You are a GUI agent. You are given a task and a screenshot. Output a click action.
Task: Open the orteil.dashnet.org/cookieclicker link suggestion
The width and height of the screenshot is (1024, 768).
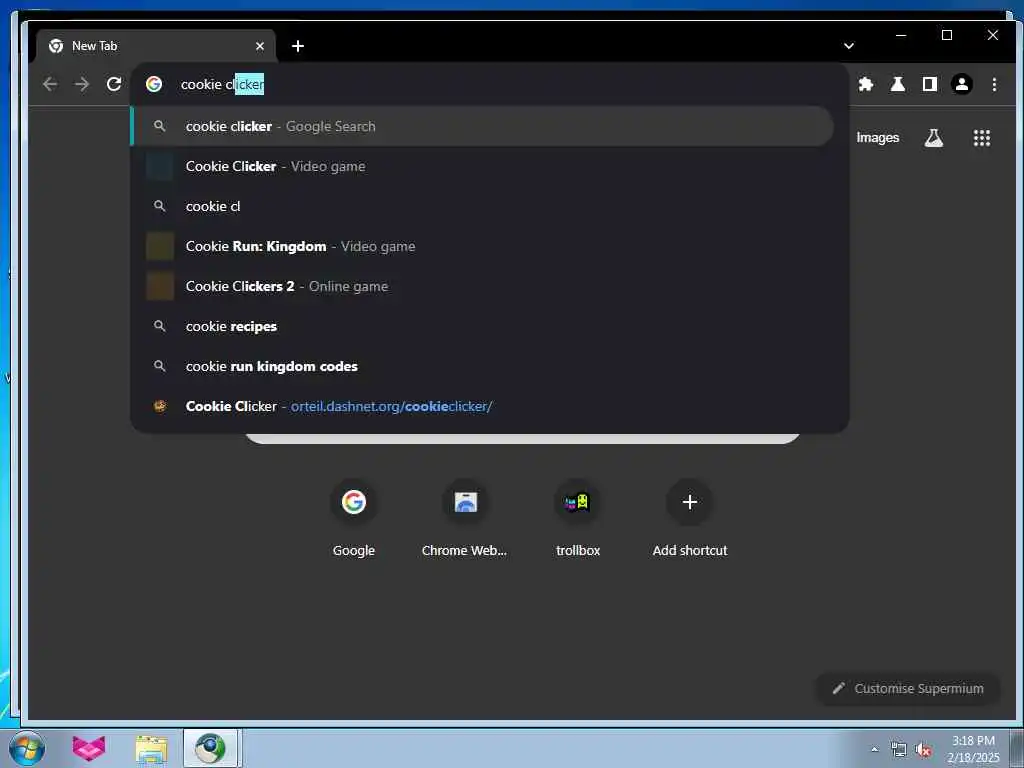(482, 406)
